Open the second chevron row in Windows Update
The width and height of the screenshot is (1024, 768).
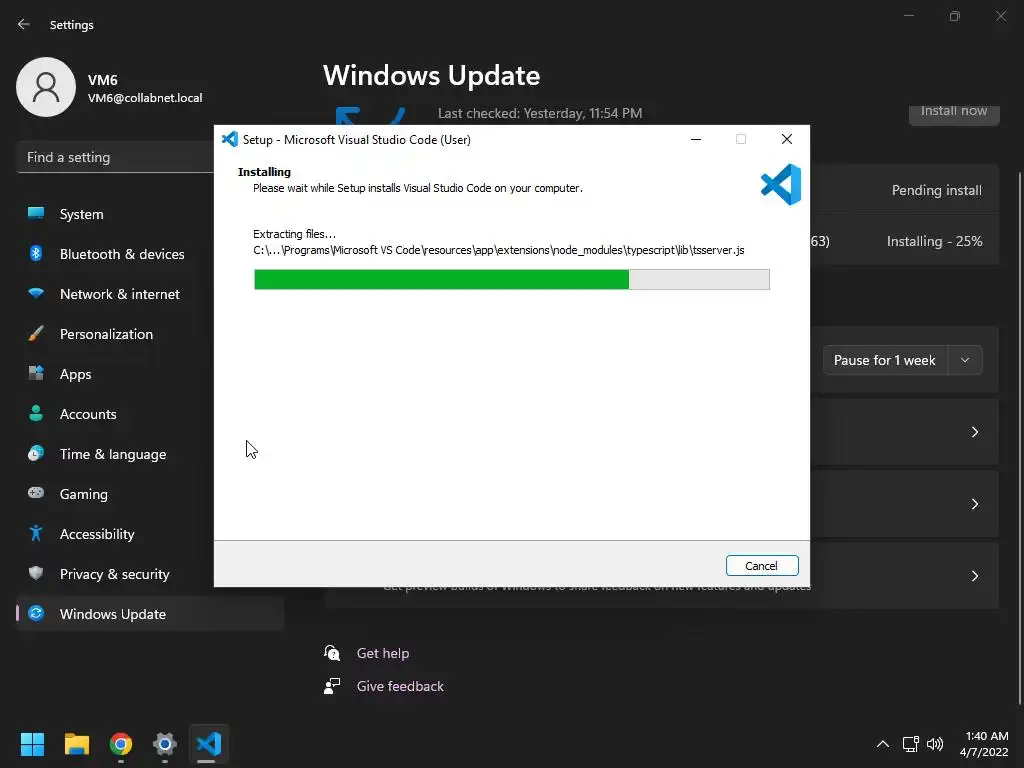[x=974, y=504]
